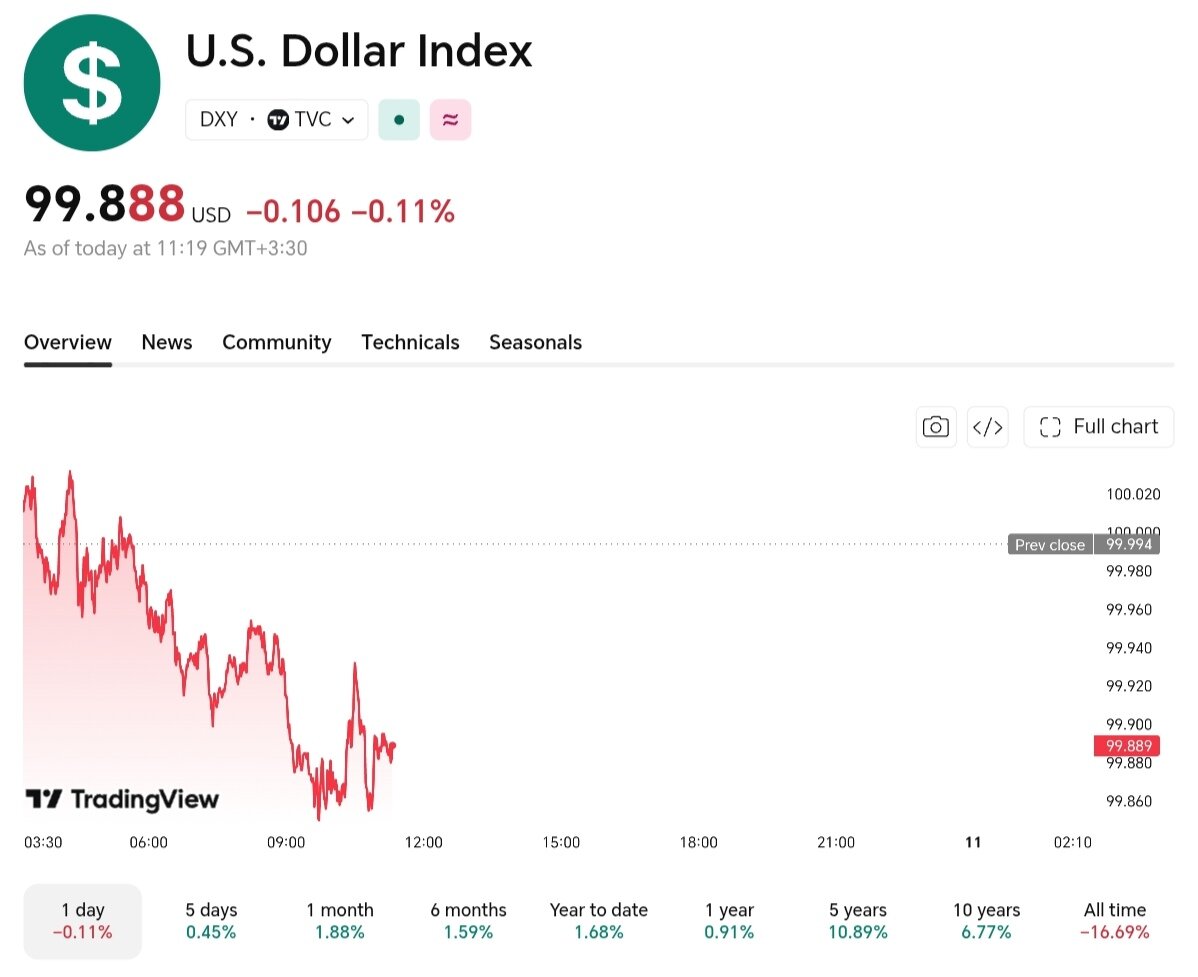Click the TVC source logo icon
This screenshot has width=1198, height=977.
(278, 120)
